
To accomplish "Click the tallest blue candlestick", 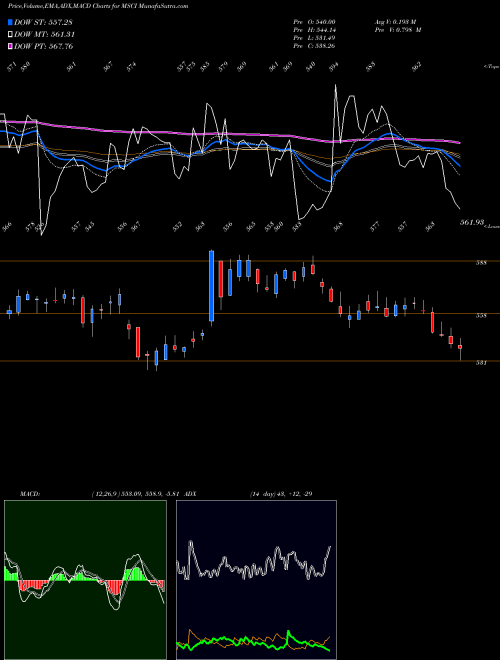I will [212, 286].
